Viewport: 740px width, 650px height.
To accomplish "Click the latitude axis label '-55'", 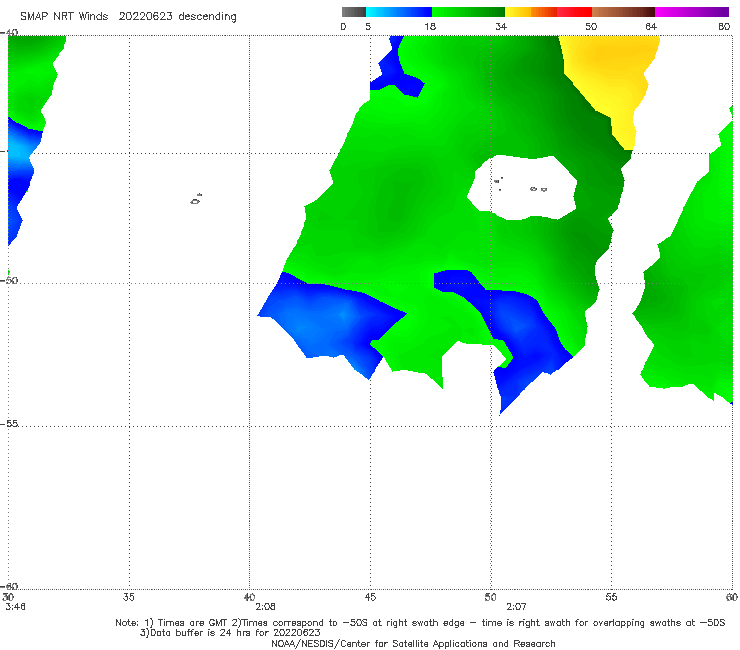I will click(x=9, y=423).
